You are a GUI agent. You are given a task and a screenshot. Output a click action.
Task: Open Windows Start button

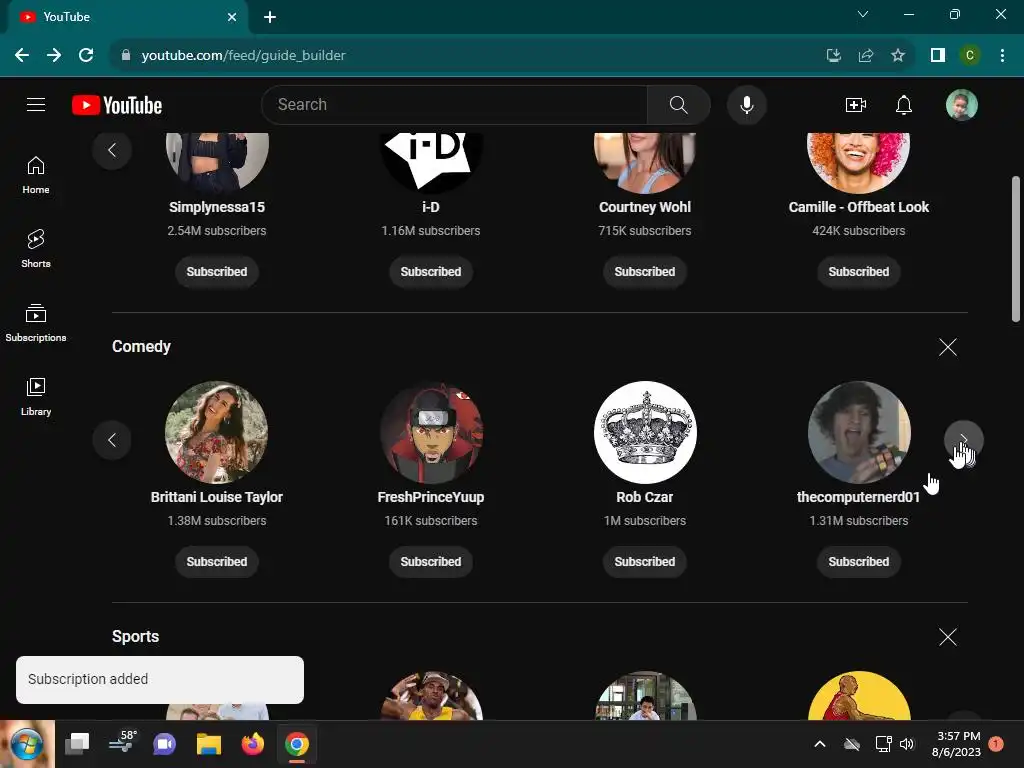pyautogui.click(x=27, y=744)
